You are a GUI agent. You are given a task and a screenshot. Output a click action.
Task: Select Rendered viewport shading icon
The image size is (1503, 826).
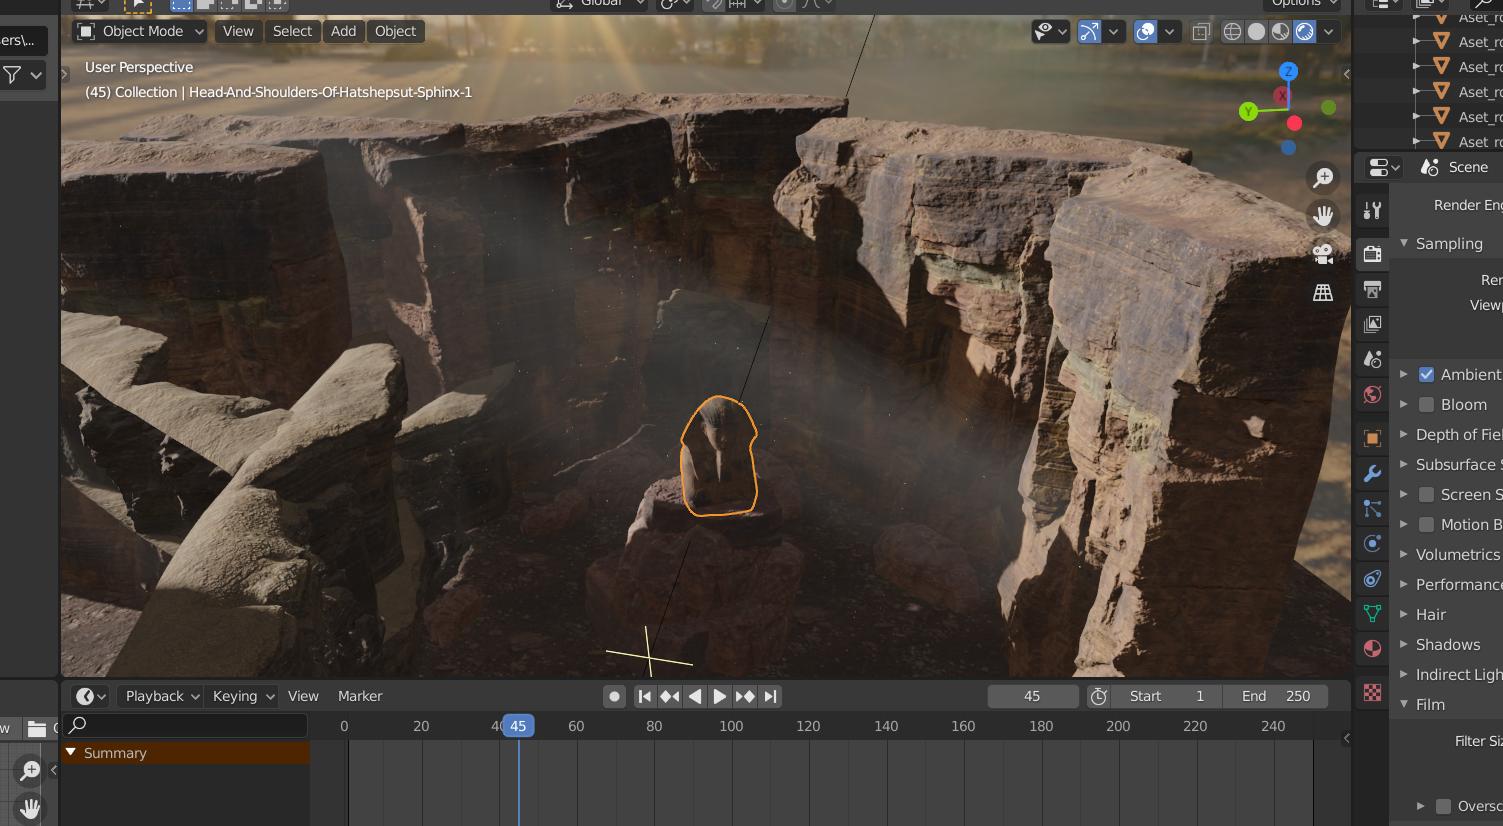click(x=1305, y=31)
